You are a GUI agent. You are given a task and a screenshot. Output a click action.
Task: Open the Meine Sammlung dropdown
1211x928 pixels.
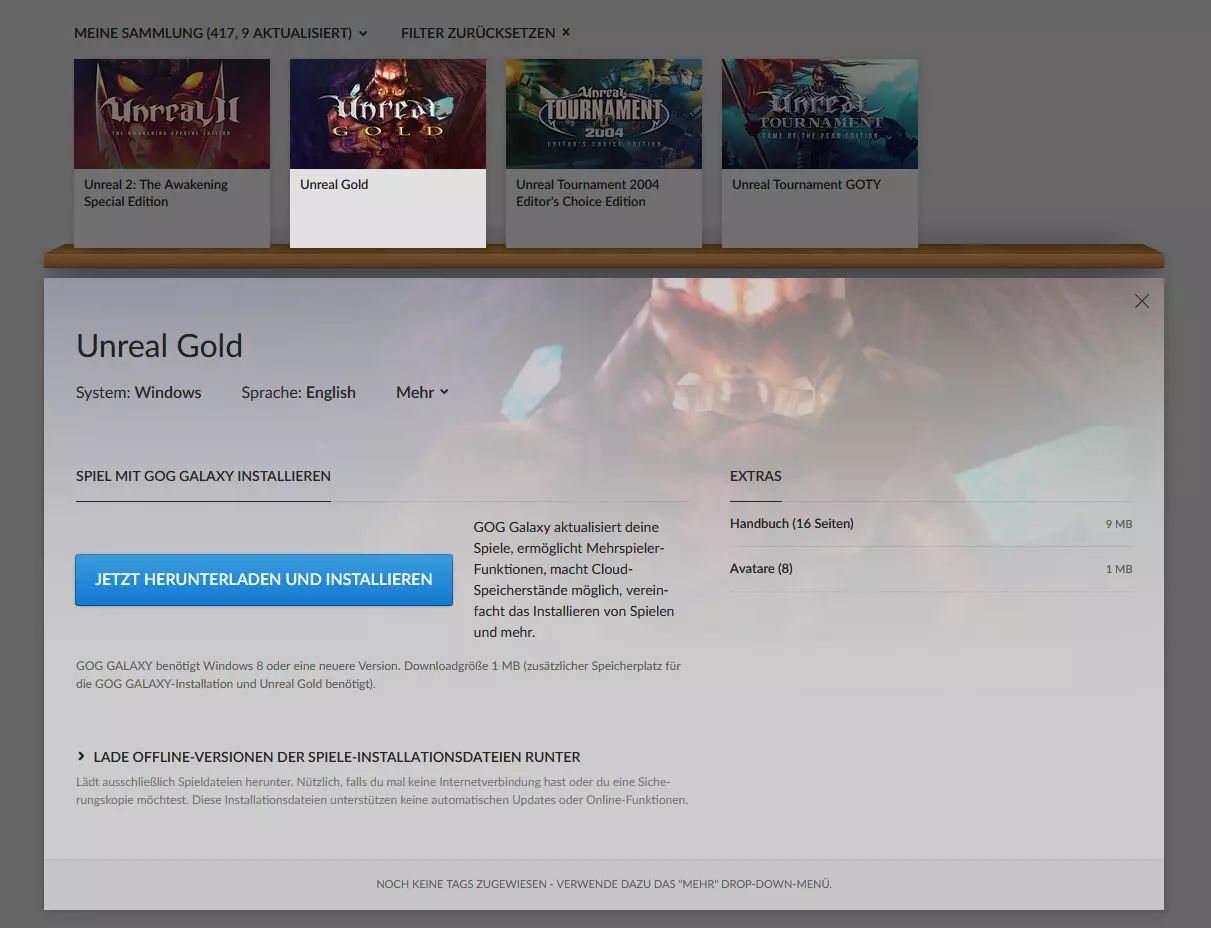[221, 33]
